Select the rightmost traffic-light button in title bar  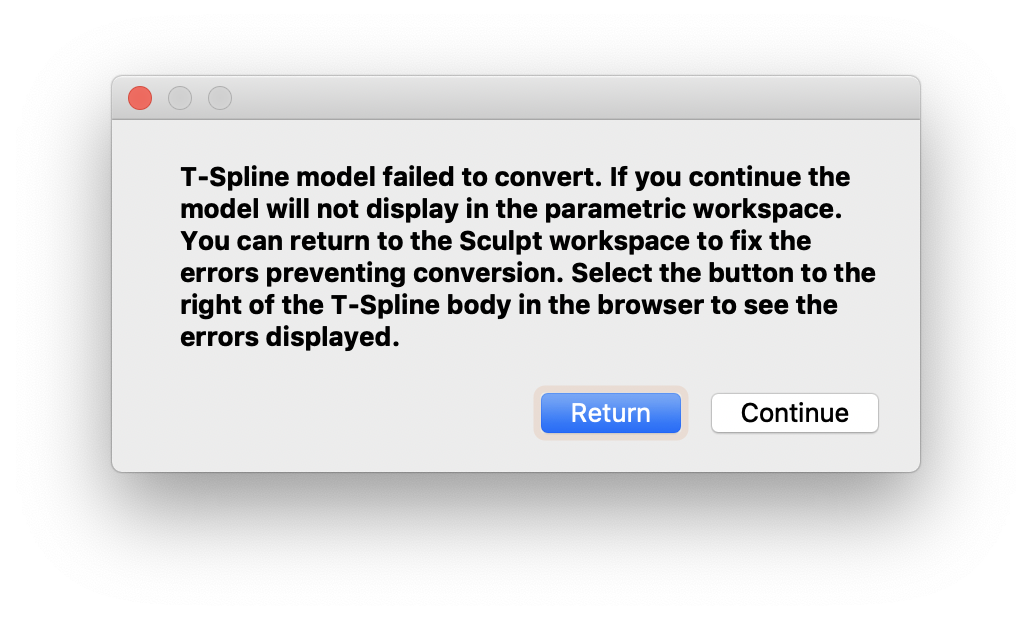220,98
